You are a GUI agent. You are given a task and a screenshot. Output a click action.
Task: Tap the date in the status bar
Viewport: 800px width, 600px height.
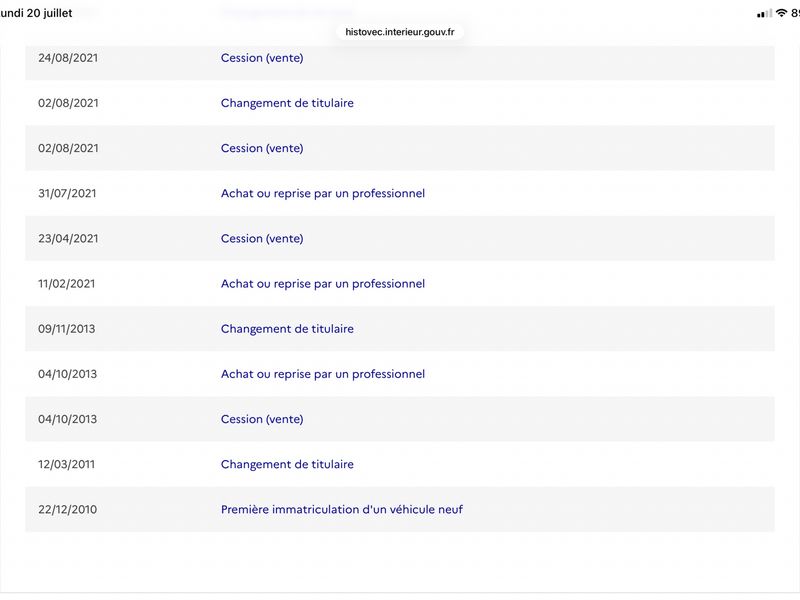36,13
